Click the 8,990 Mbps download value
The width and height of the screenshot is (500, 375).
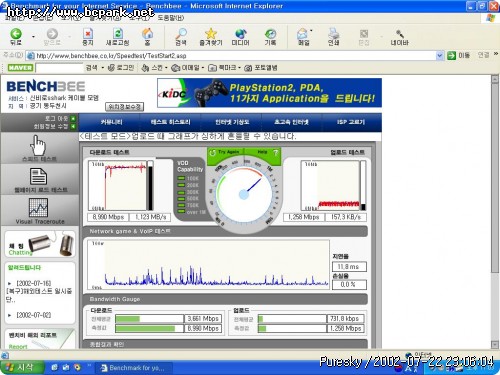[x=108, y=217]
